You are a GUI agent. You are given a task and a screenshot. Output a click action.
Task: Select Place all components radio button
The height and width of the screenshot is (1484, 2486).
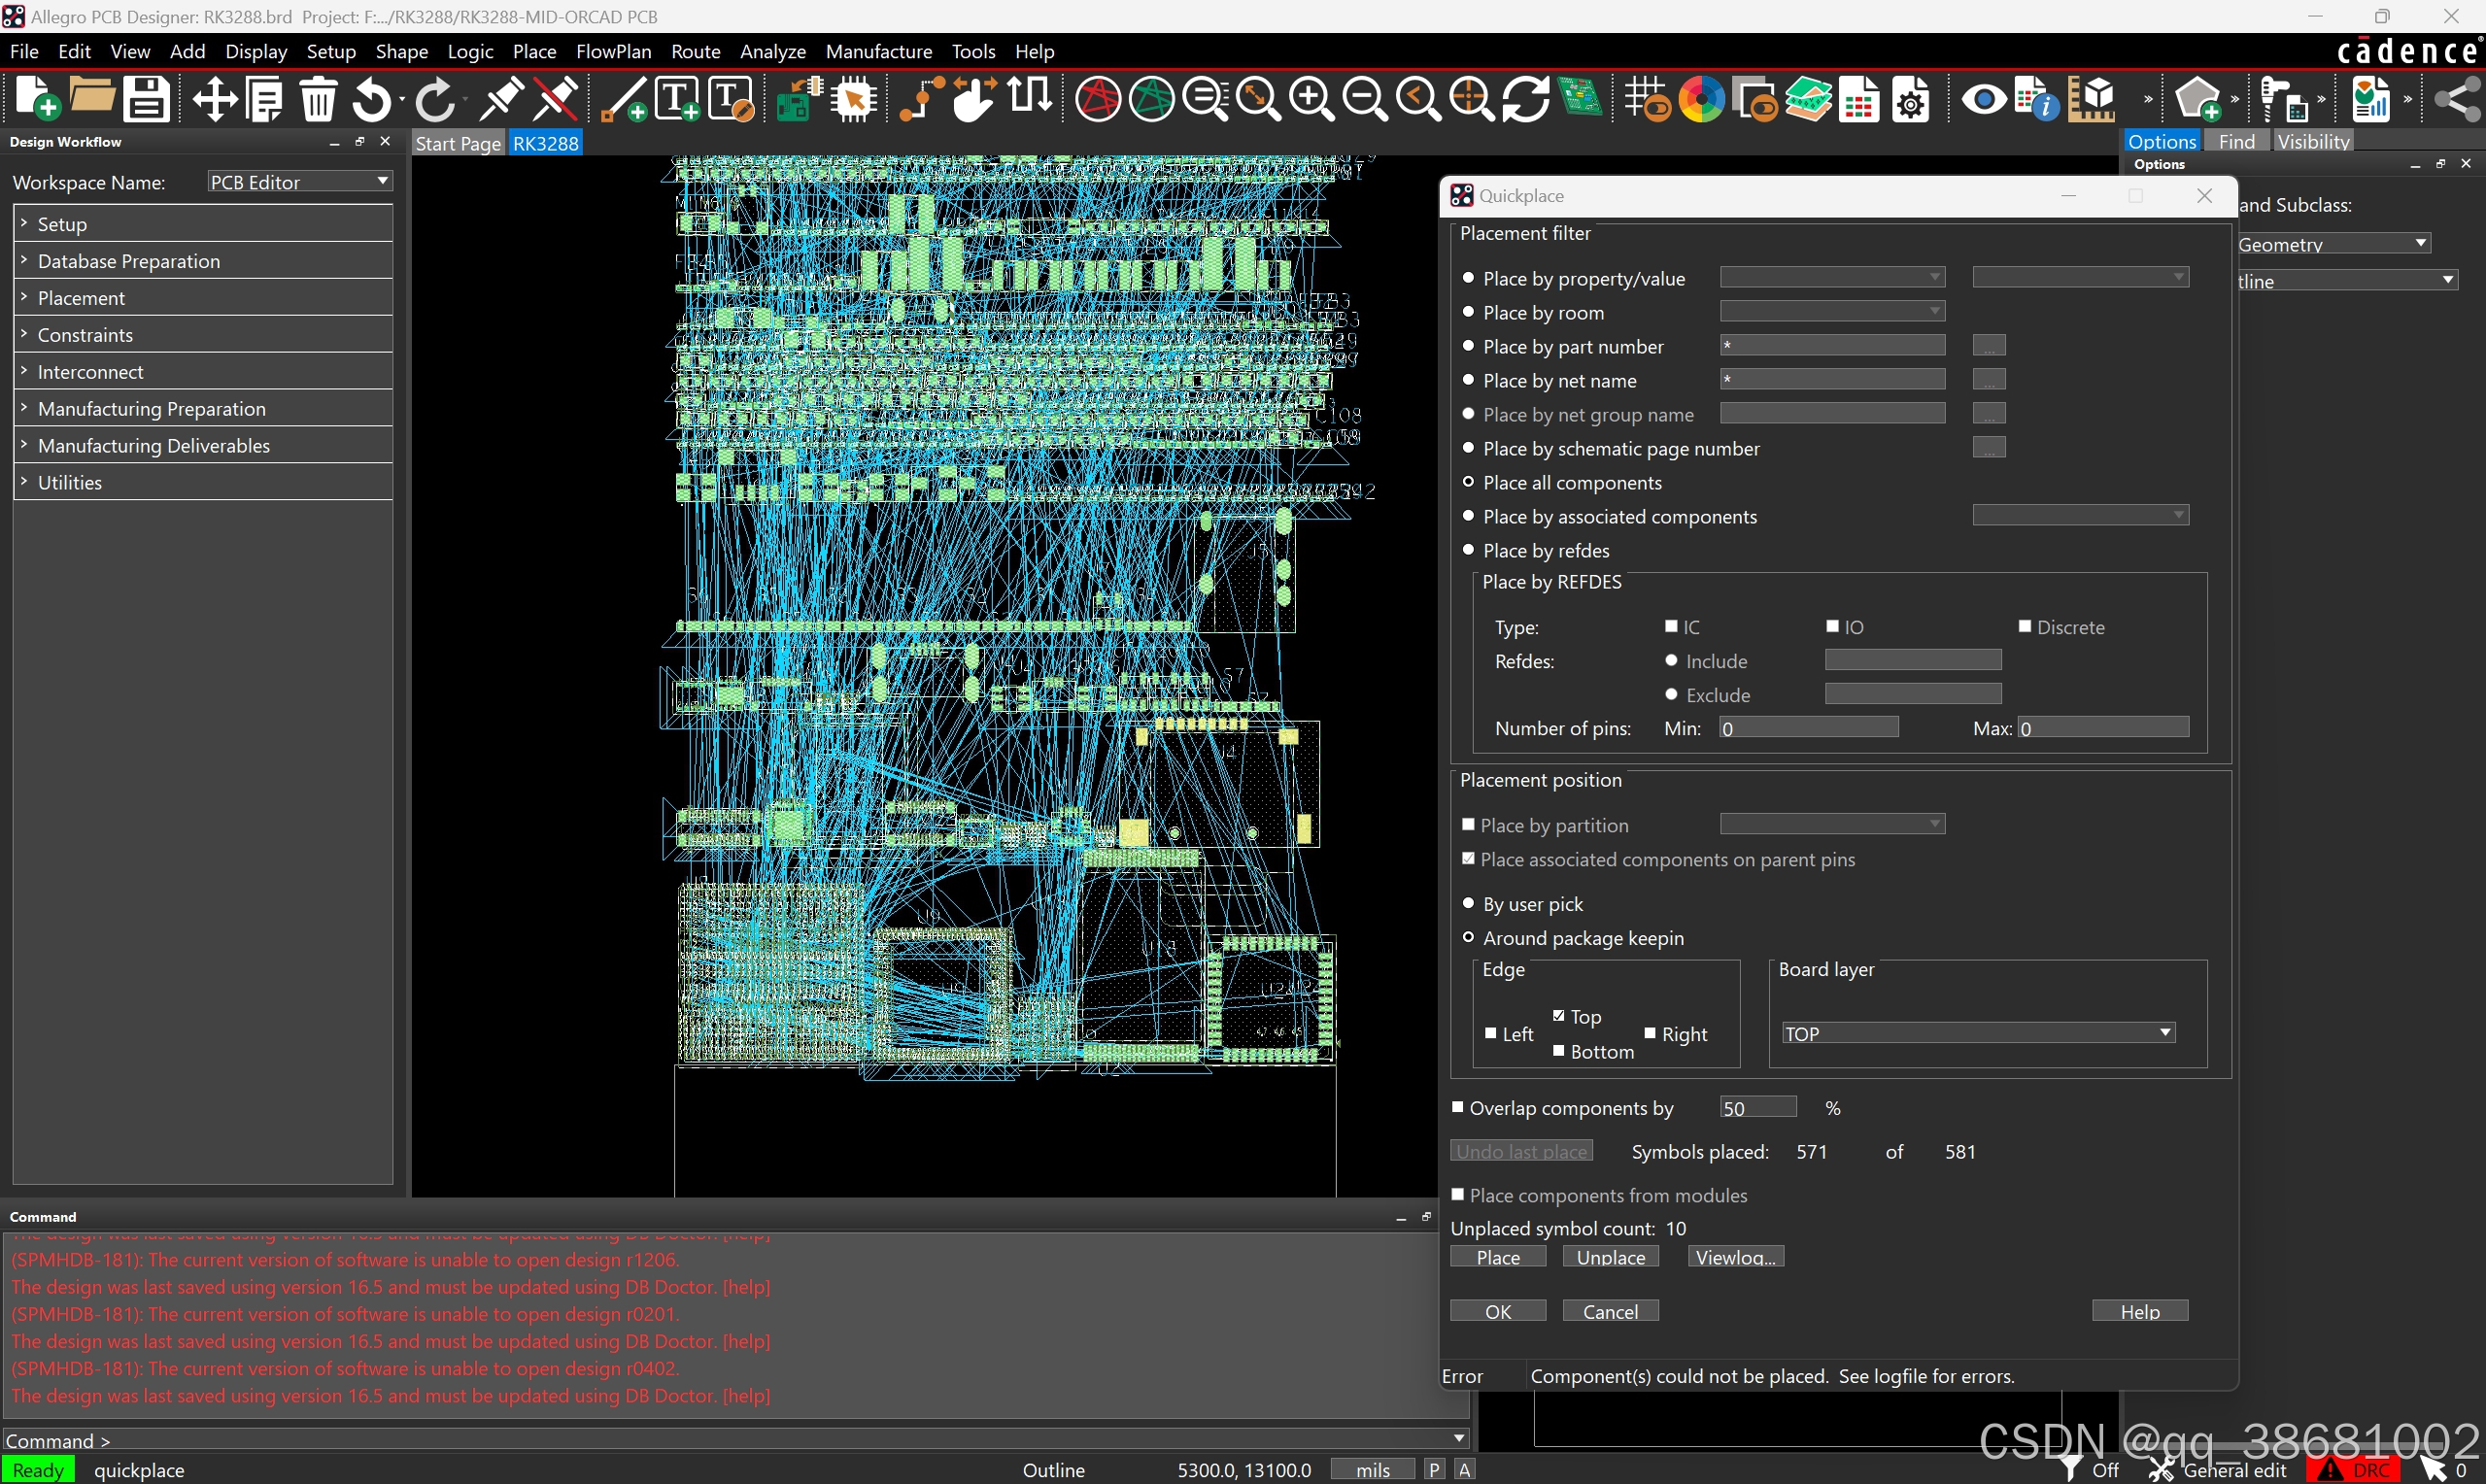click(x=1468, y=482)
